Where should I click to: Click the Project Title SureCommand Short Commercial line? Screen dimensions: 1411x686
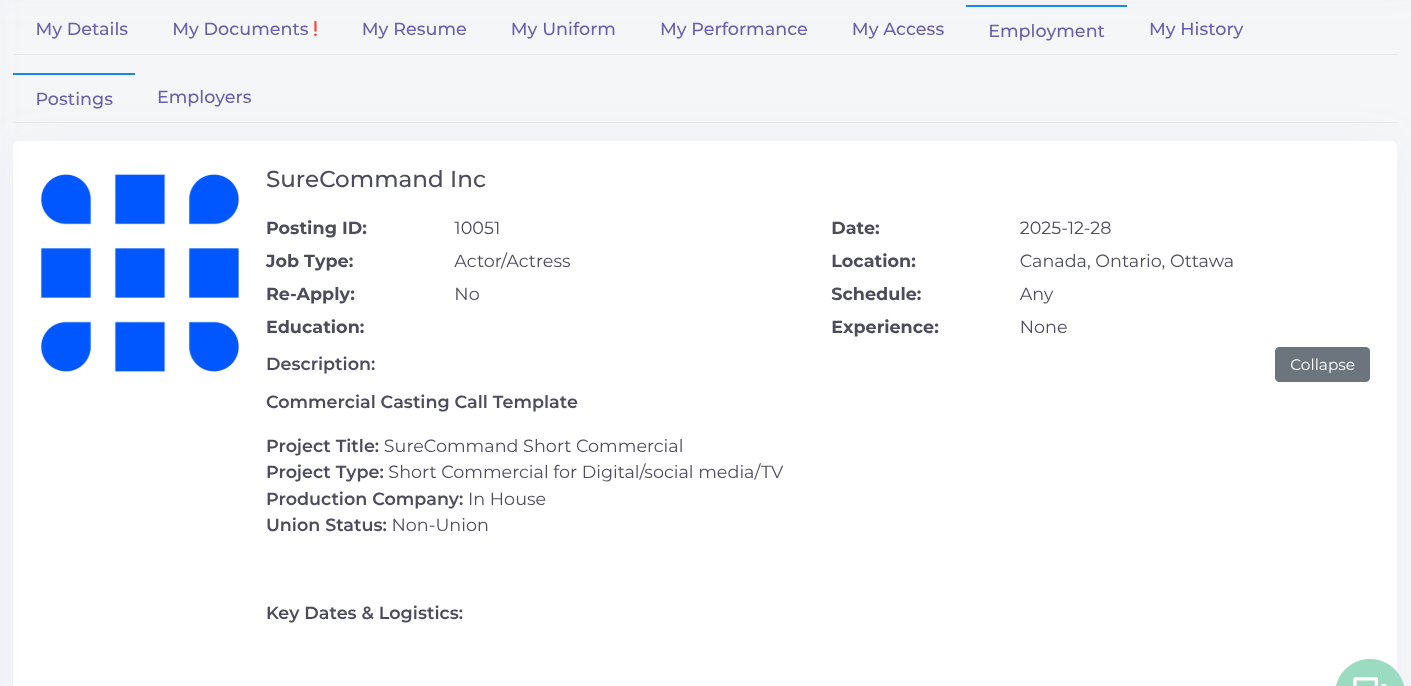[x=475, y=446]
